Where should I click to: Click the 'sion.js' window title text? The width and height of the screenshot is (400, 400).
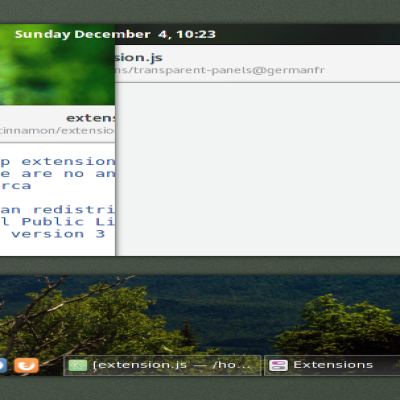pos(139,58)
